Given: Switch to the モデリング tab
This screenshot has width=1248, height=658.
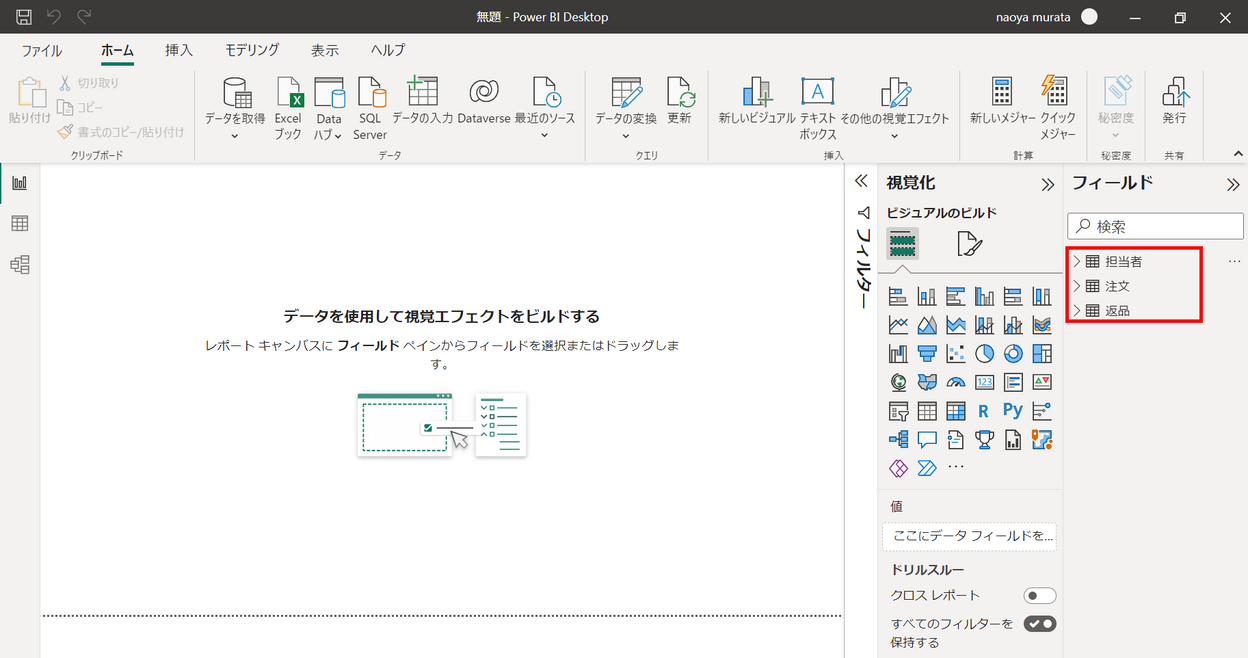Looking at the screenshot, I should 252,50.
